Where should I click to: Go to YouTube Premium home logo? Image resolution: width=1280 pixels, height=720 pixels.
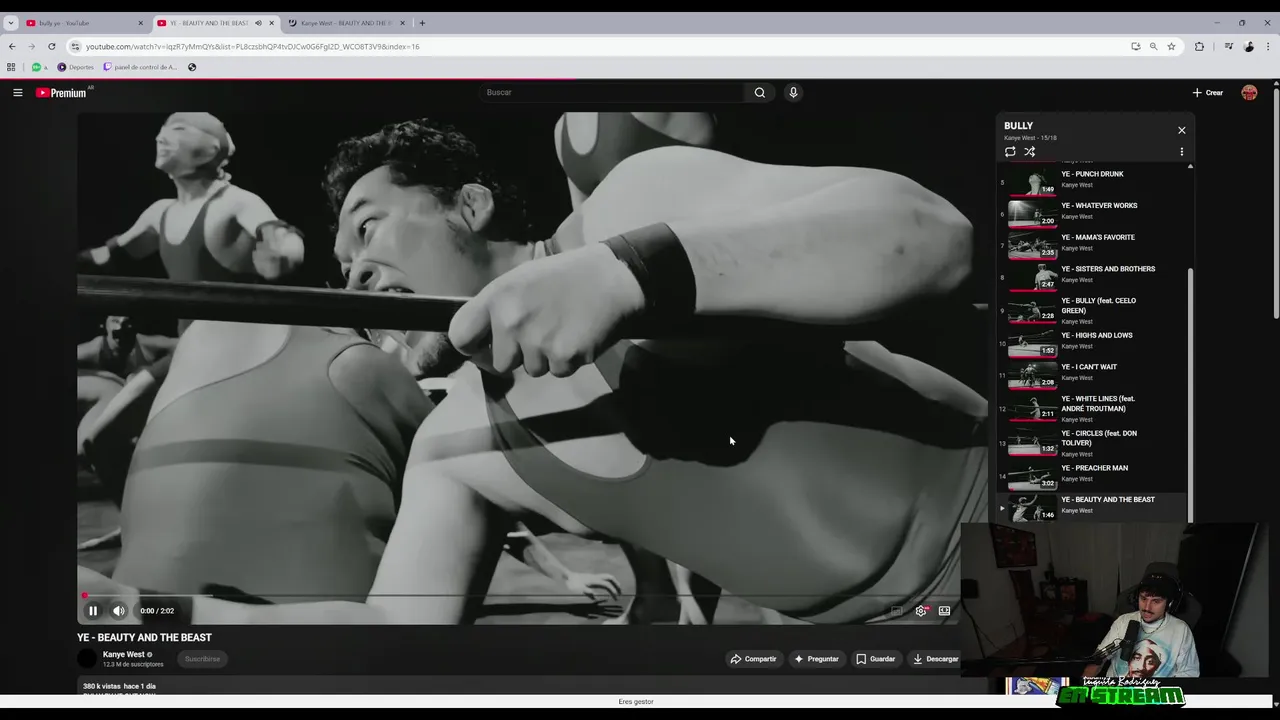[x=62, y=92]
